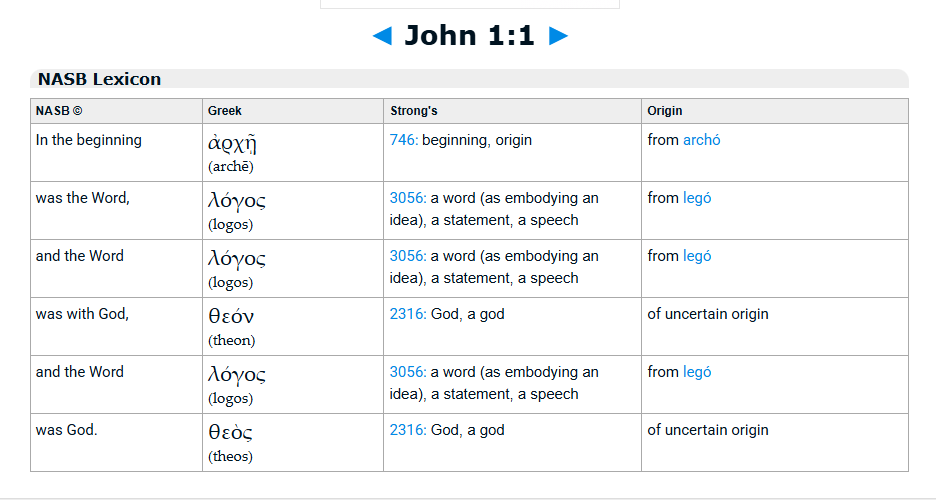Open Strong's 746 entry link
The width and height of the screenshot is (936, 500).
(x=403, y=140)
